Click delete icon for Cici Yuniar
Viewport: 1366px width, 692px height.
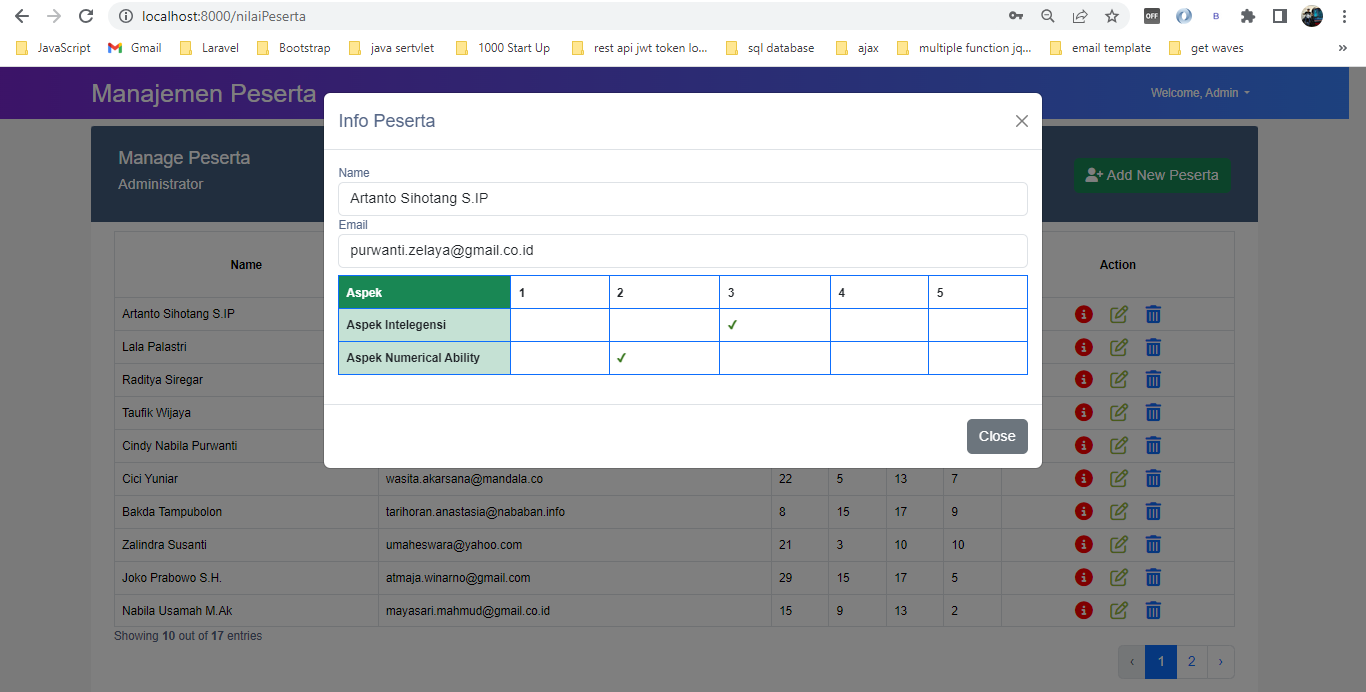(1153, 479)
